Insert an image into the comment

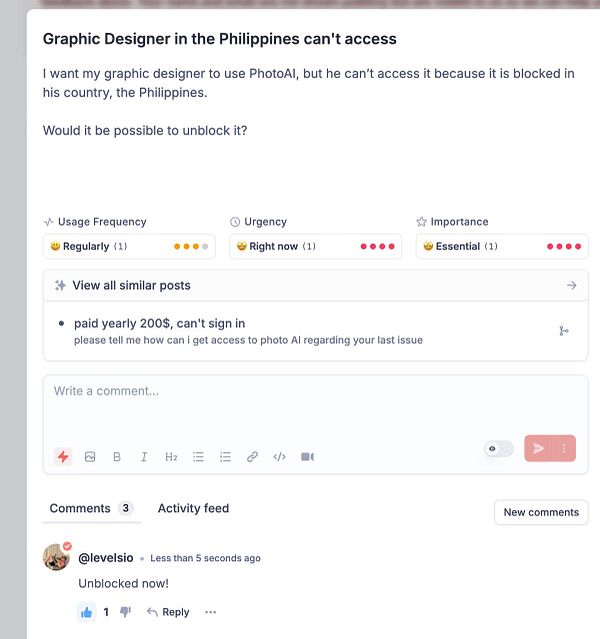pos(90,457)
